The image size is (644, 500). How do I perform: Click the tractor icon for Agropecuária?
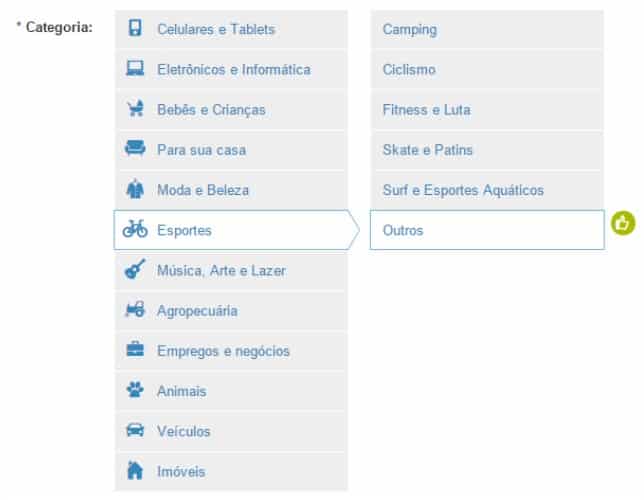point(135,309)
